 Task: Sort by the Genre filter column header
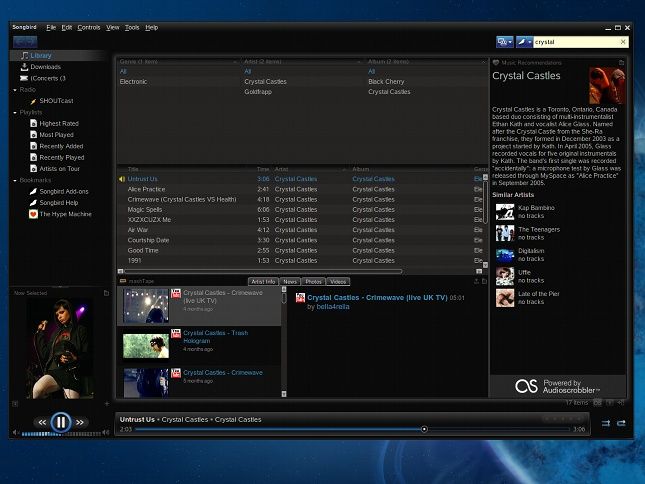(178, 62)
